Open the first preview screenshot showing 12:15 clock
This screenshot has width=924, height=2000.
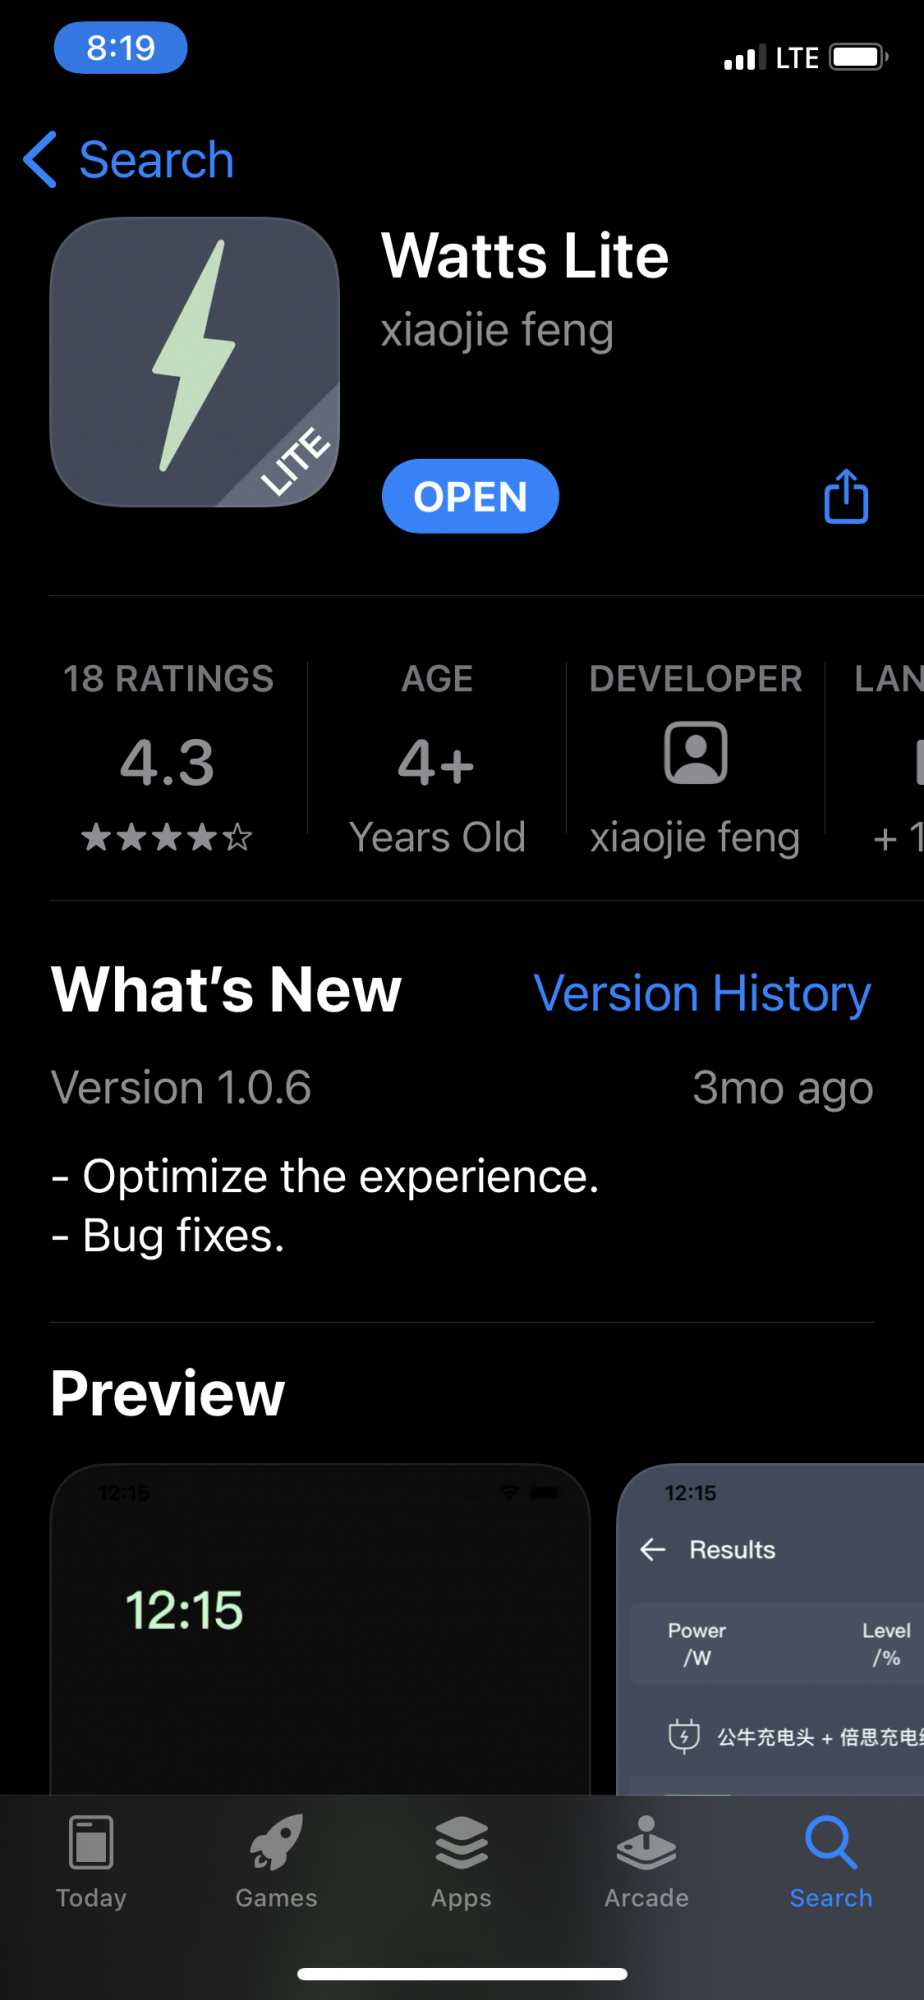[x=320, y=1629]
